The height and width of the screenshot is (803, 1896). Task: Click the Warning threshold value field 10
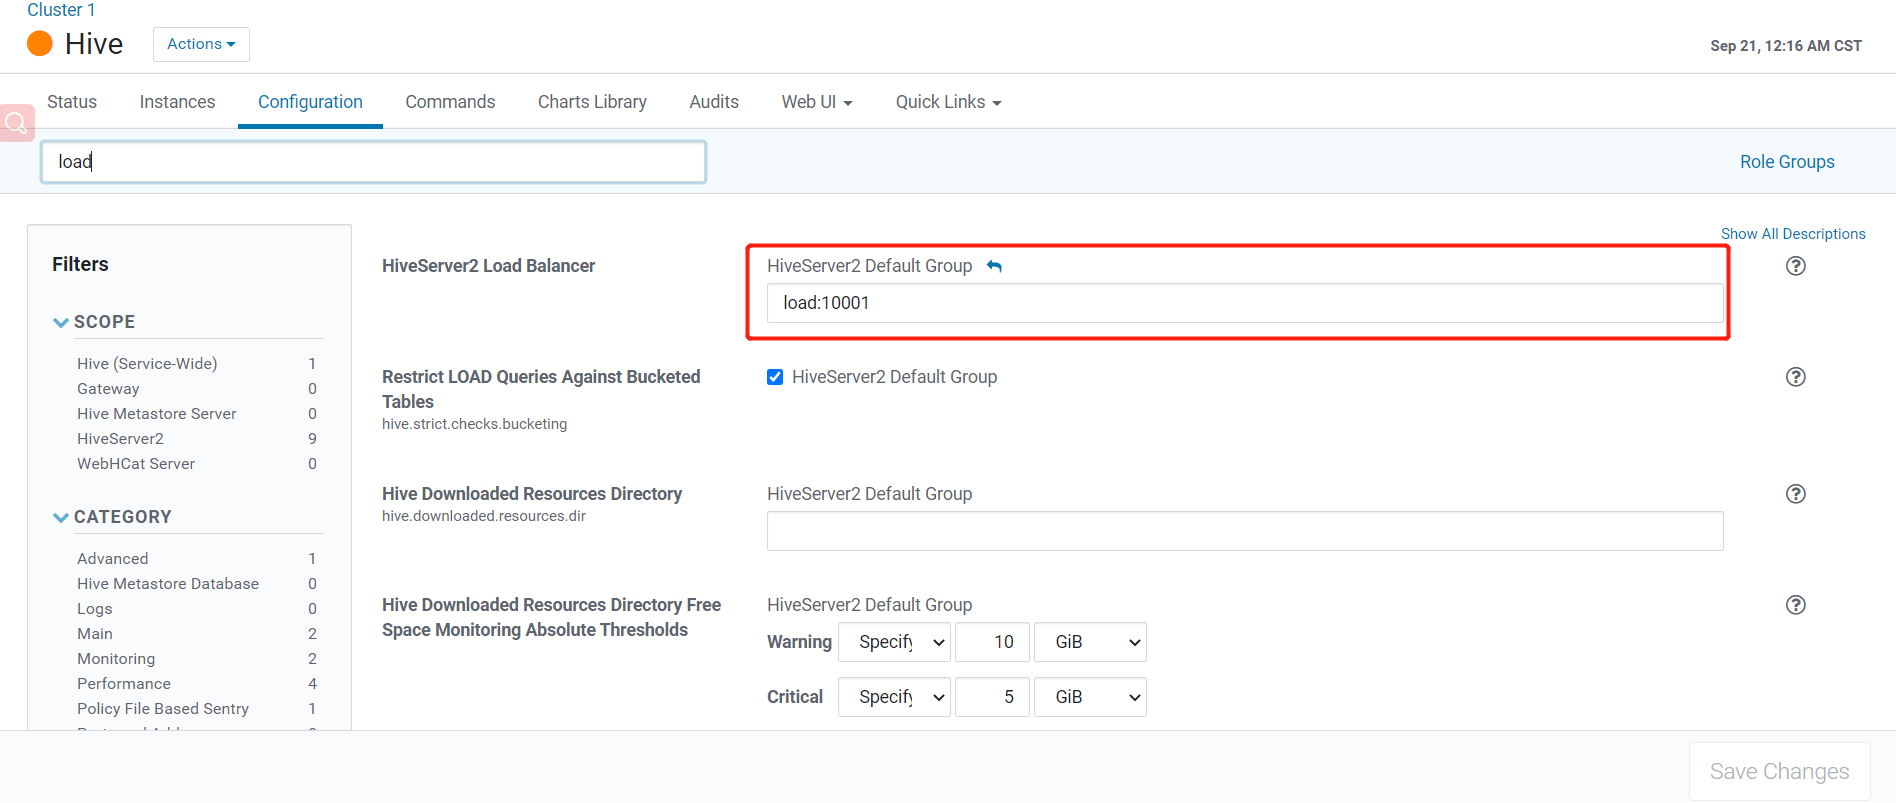coord(992,642)
